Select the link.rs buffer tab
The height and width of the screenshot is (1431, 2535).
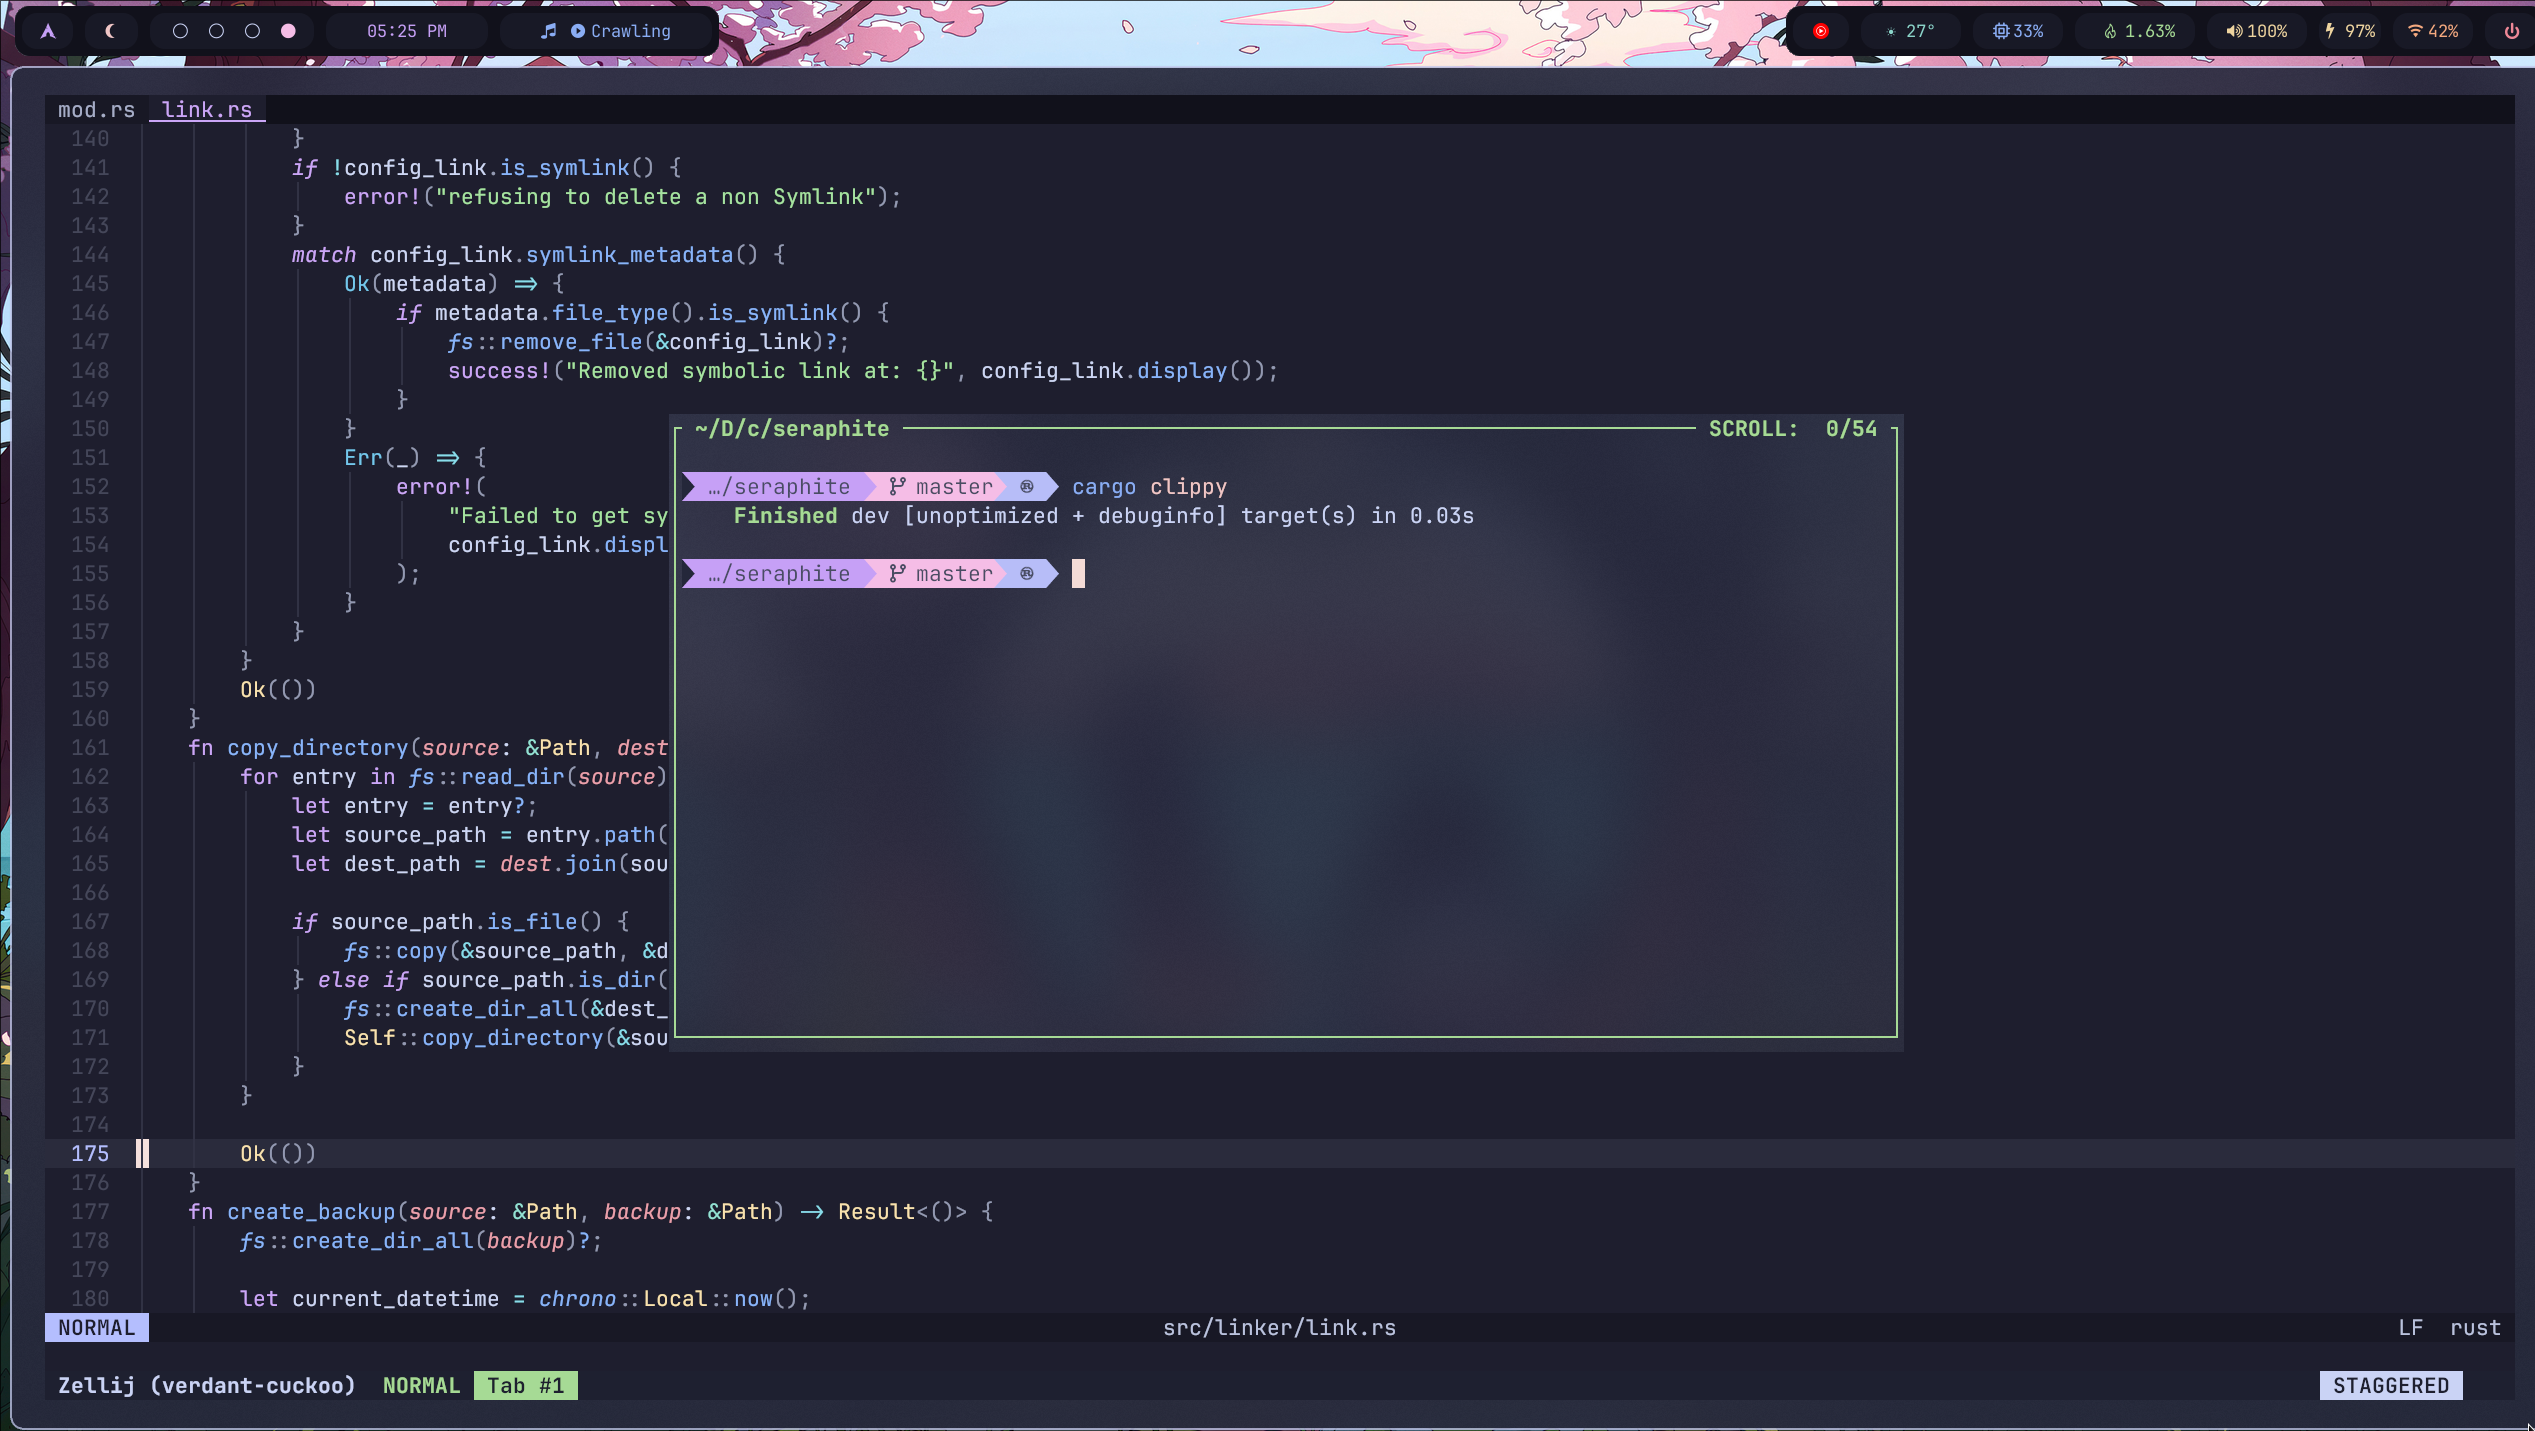207,110
